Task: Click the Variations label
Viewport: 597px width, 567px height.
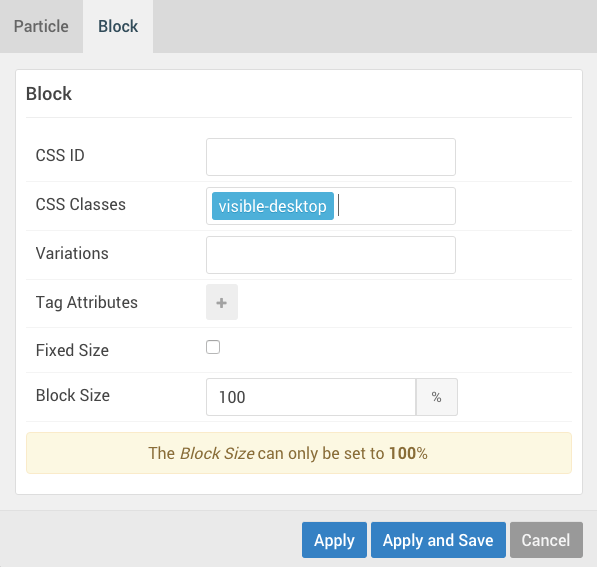Action: click(x=72, y=253)
